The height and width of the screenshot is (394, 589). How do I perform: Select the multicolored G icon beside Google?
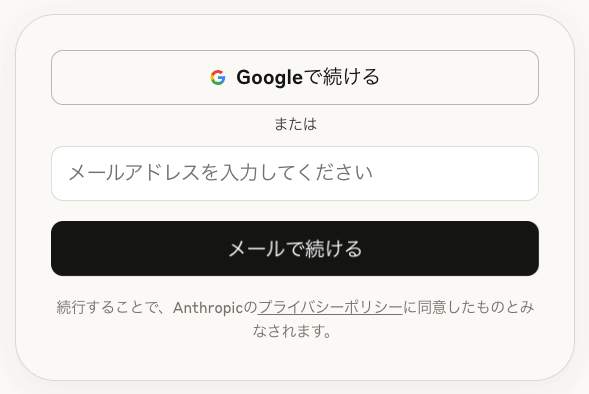218,77
